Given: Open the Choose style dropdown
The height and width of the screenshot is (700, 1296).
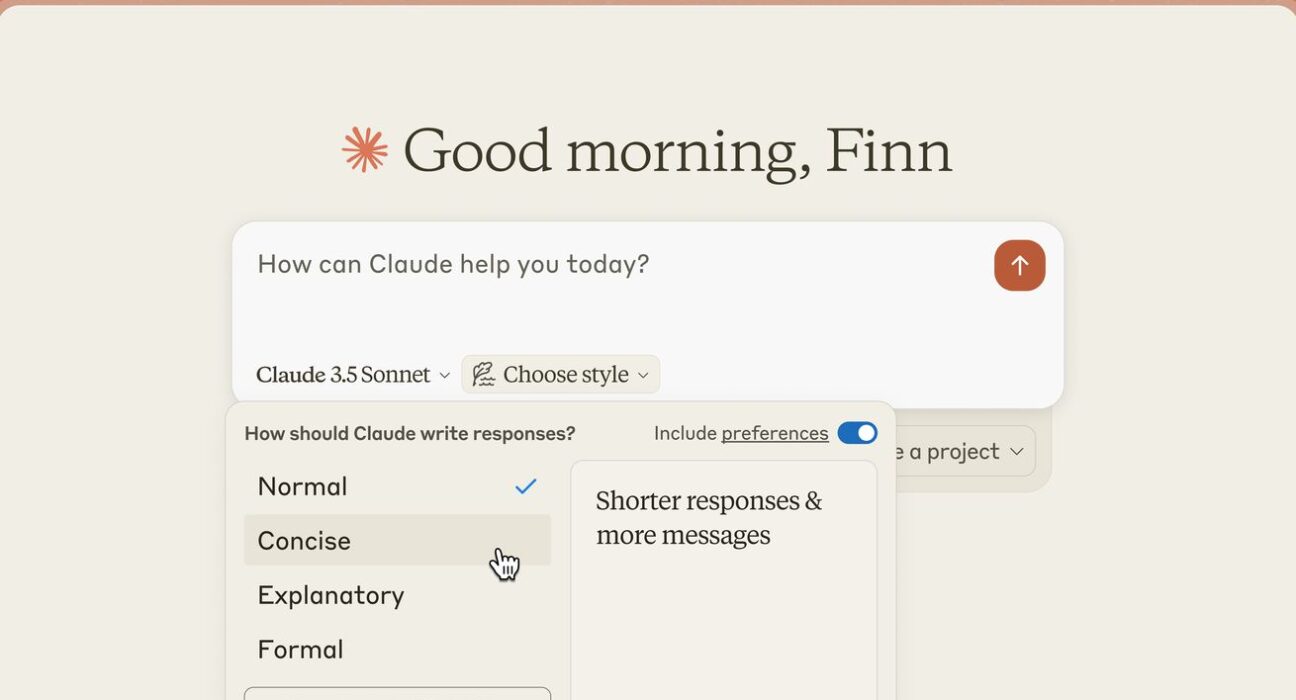Looking at the screenshot, I should (560, 374).
